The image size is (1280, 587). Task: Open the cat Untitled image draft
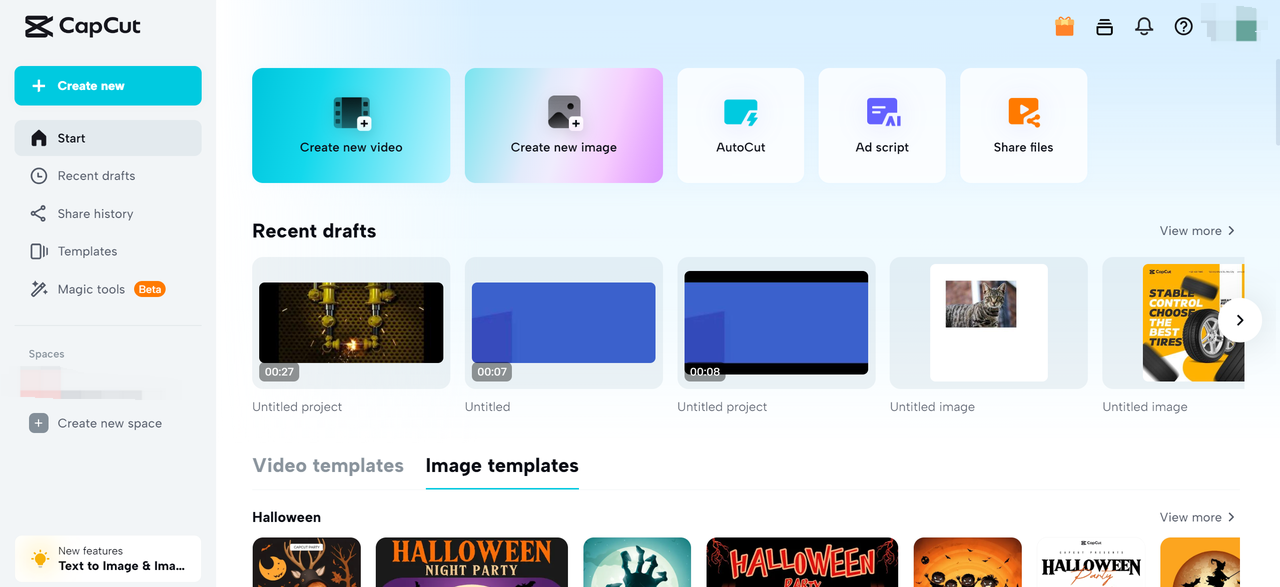[x=989, y=323]
